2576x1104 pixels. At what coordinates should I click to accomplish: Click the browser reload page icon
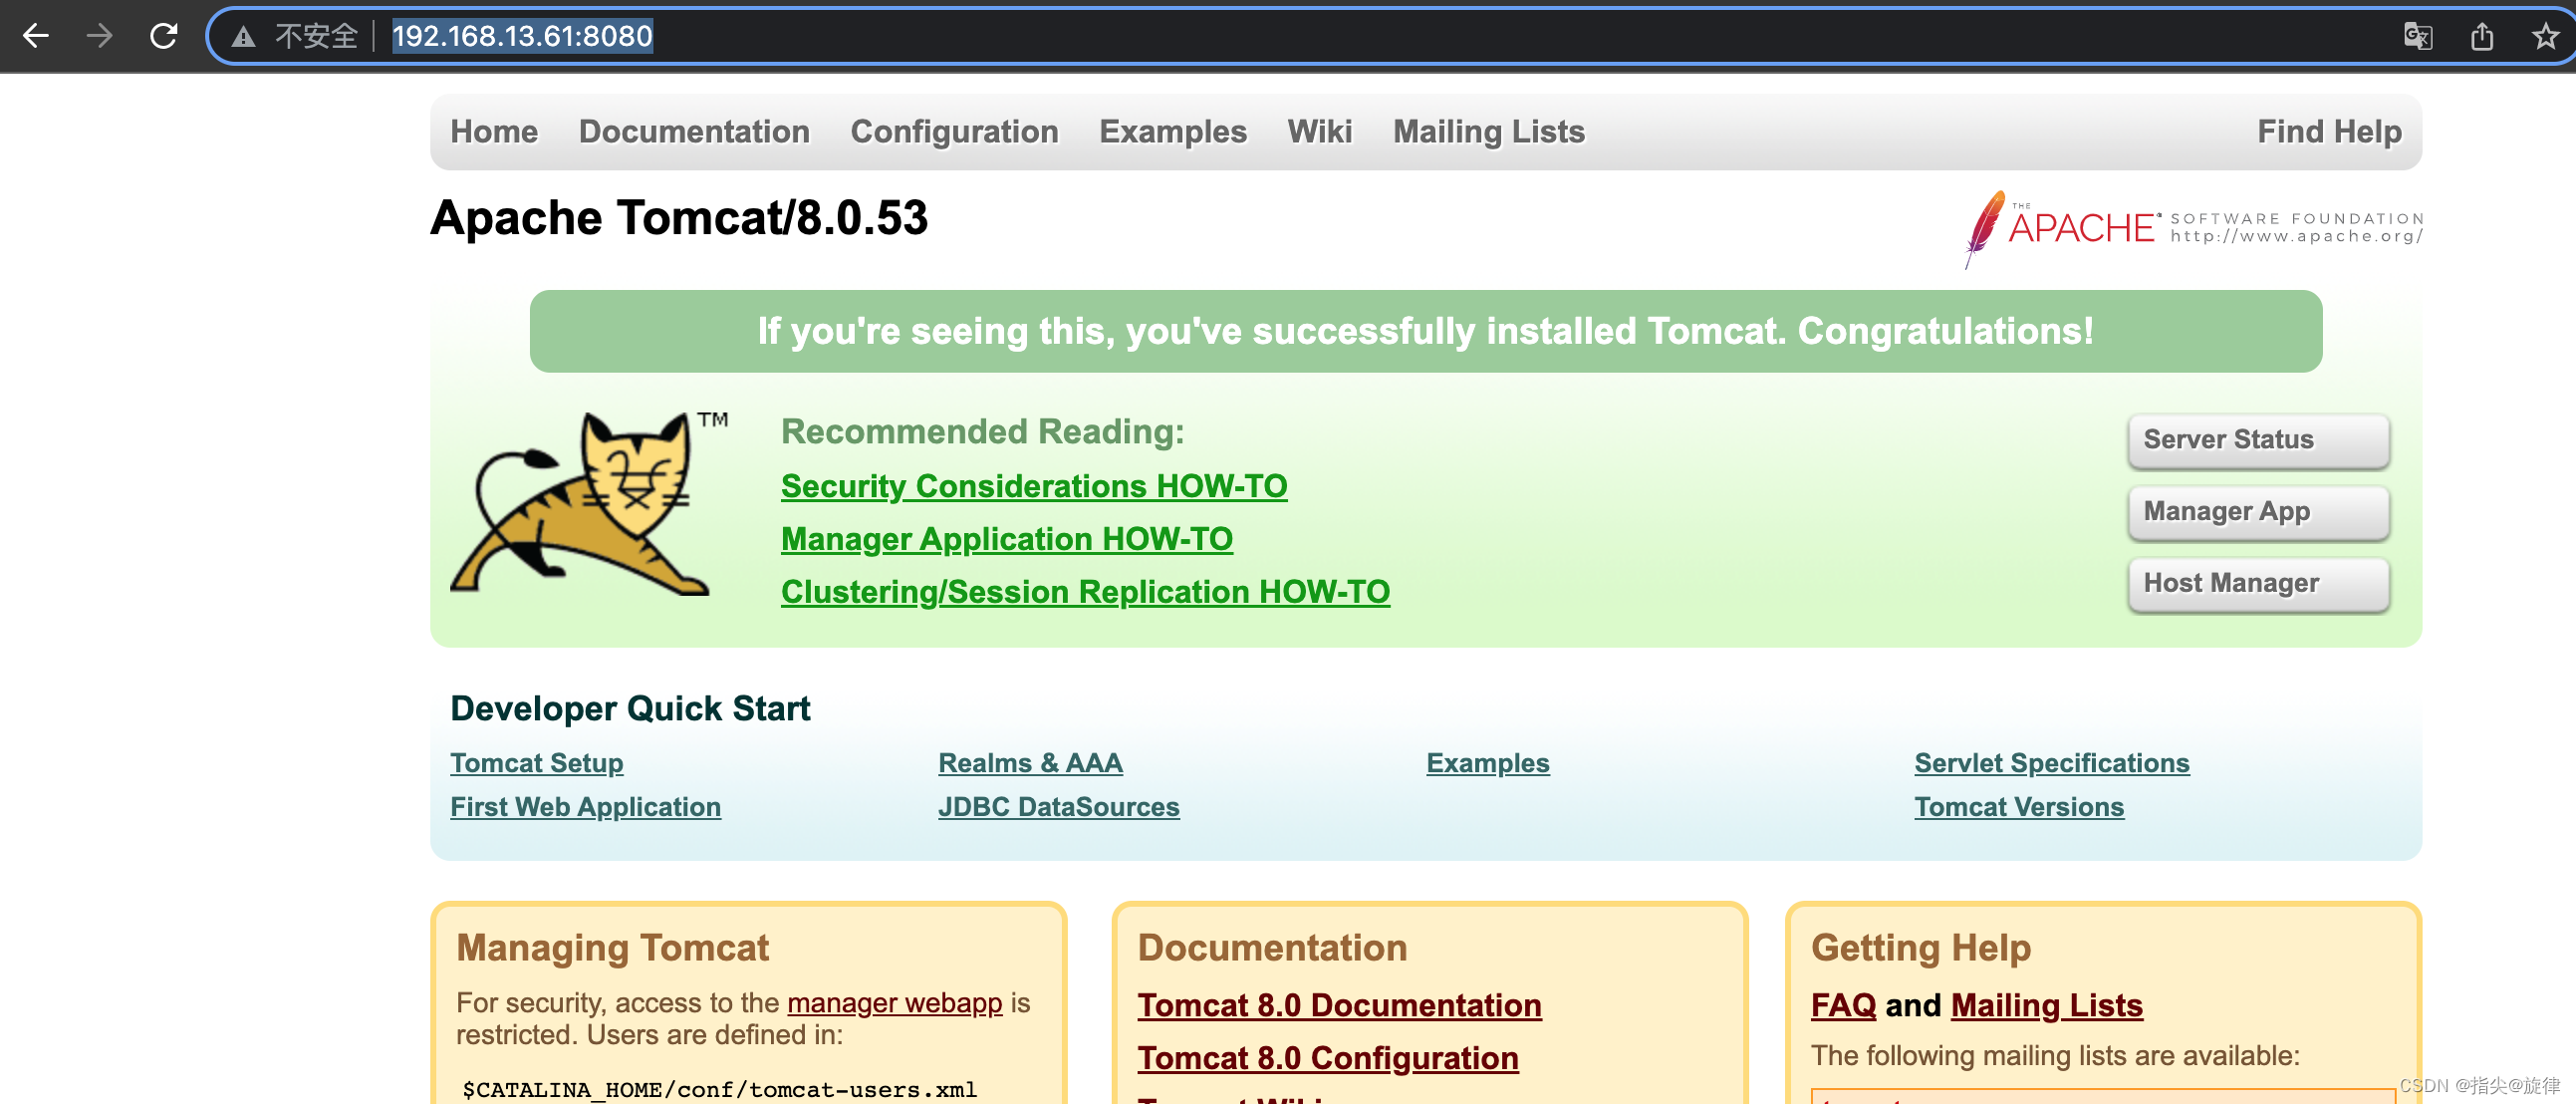tap(166, 36)
